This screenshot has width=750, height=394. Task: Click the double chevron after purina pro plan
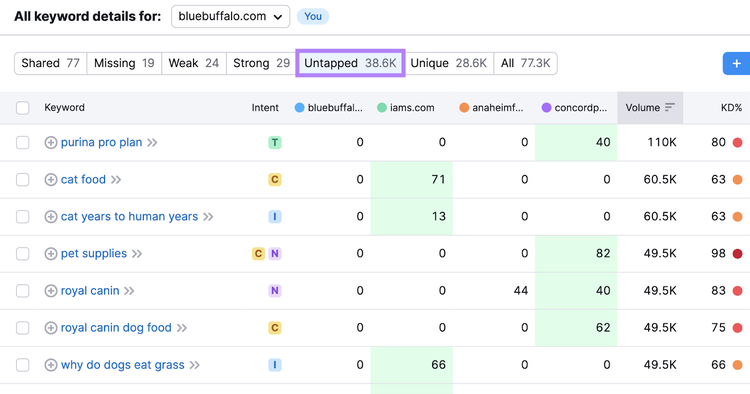152,142
